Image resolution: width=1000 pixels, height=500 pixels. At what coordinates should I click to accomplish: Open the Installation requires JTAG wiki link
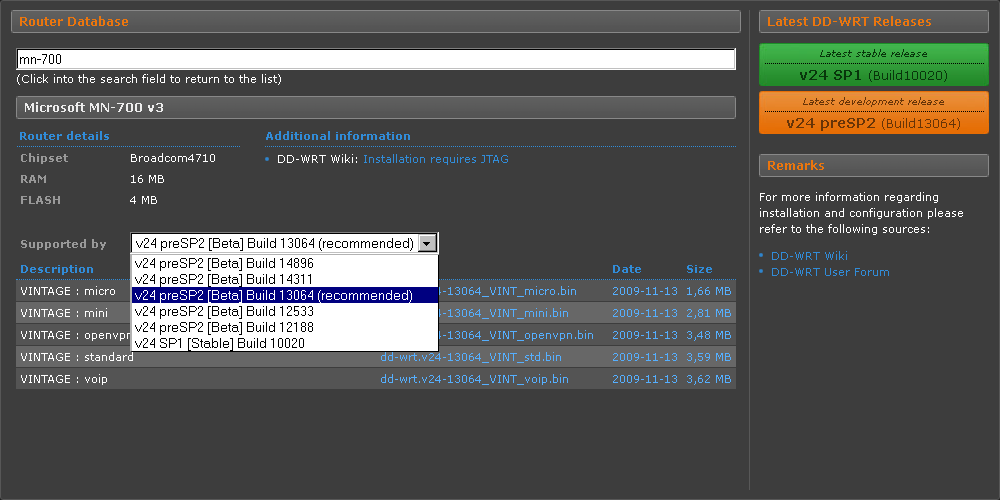pyautogui.click(x=436, y=159)
